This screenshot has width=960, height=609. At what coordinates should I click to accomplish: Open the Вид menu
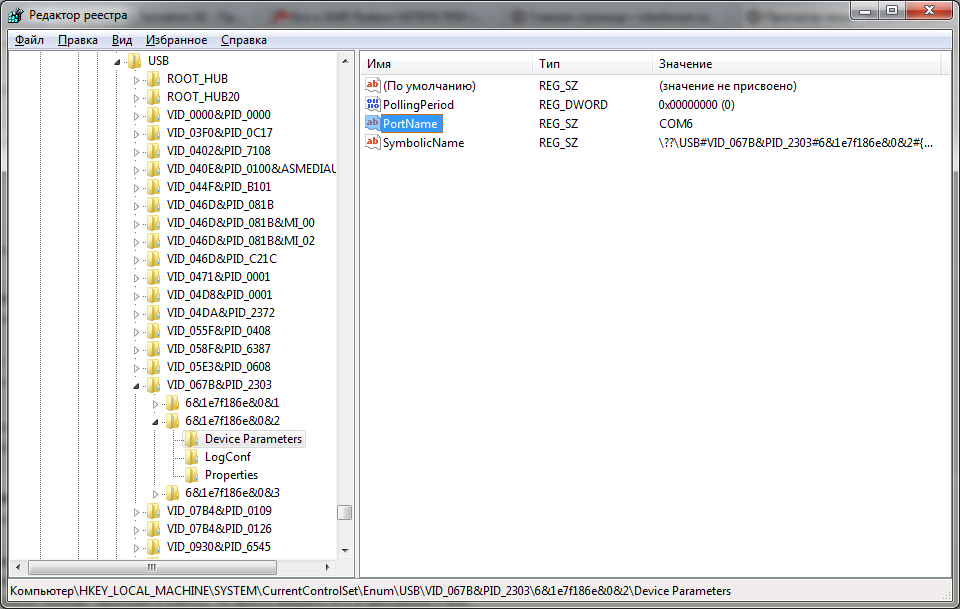122,40
